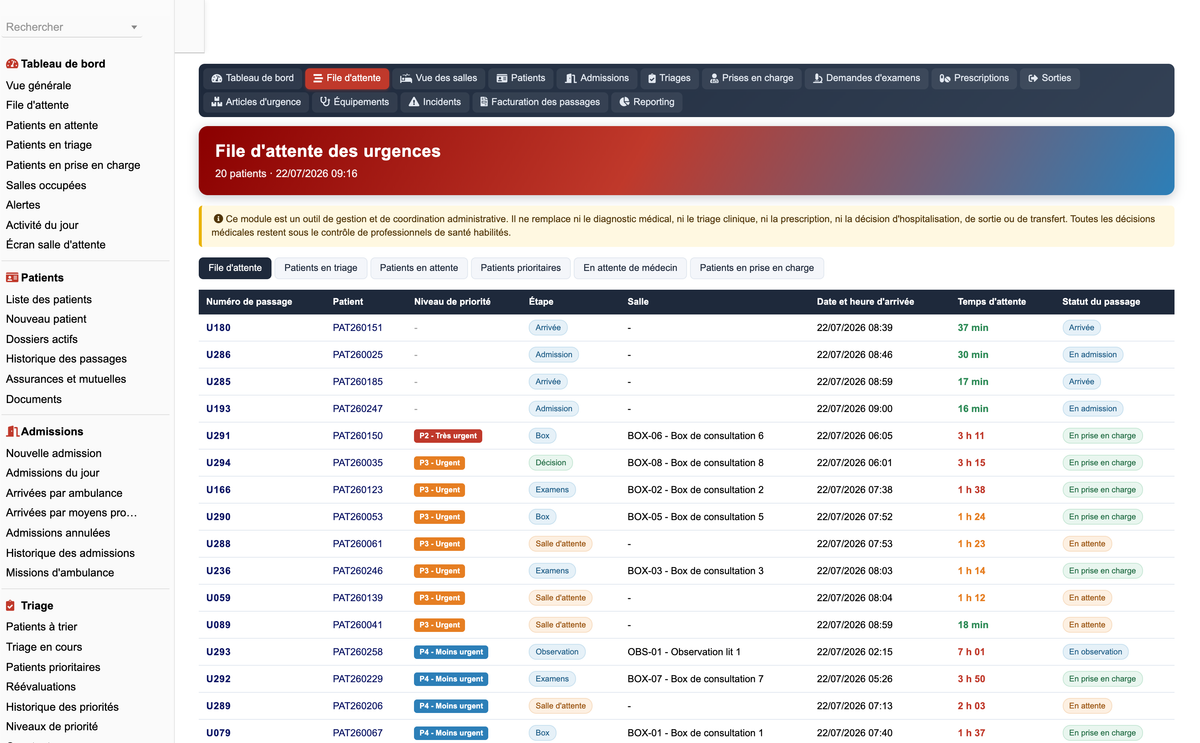Click the Statut du passage column header
The image size is (1200, 743).
tap(1101, 302)
